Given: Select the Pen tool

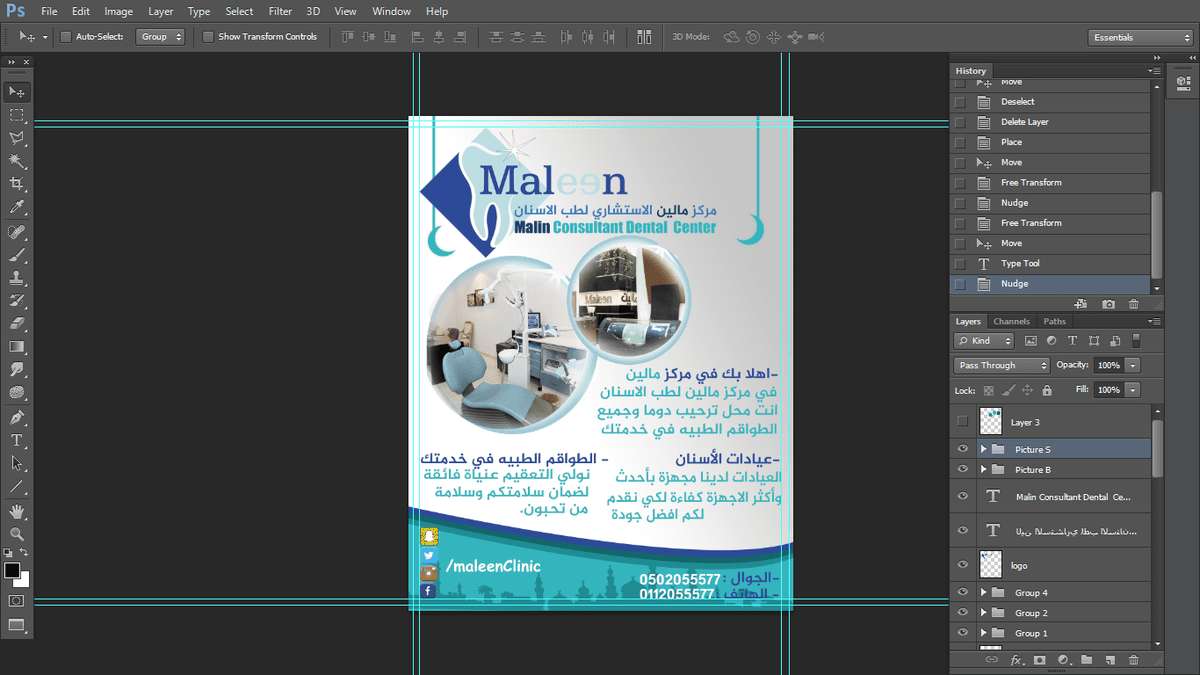Looking at the screenshot, I should (x=17, y=417).
